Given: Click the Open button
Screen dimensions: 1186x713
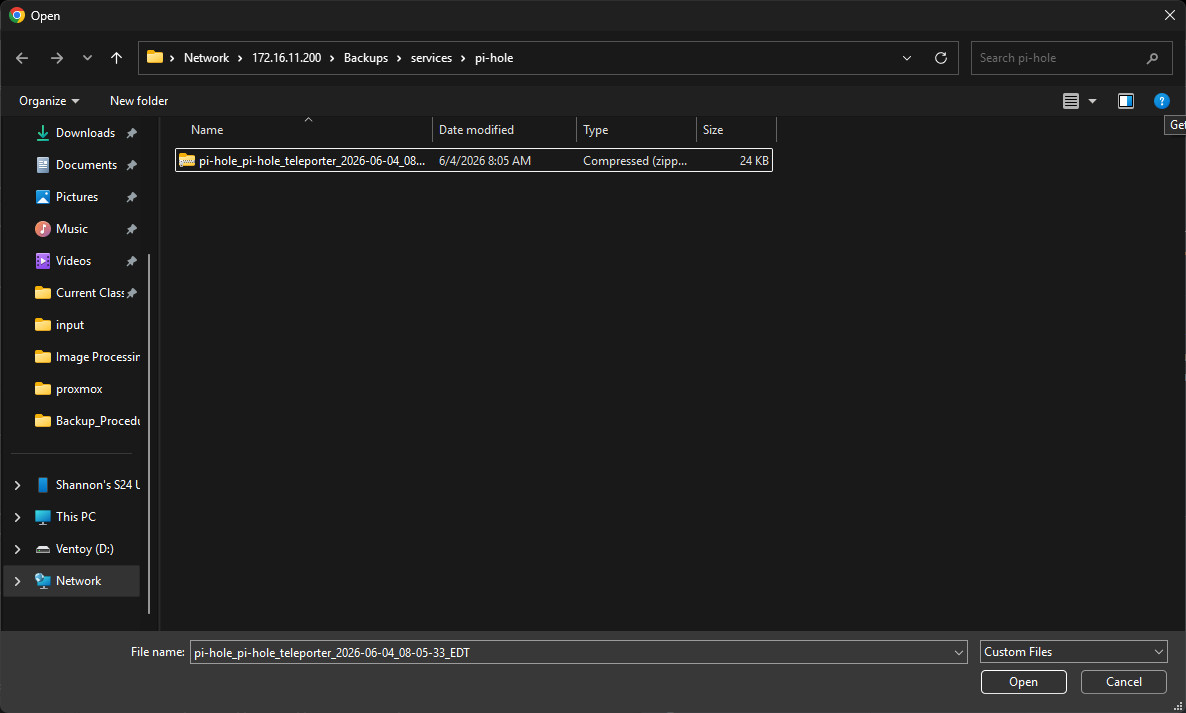Looking at the screenshot, I should click(x=1023, y=682).
